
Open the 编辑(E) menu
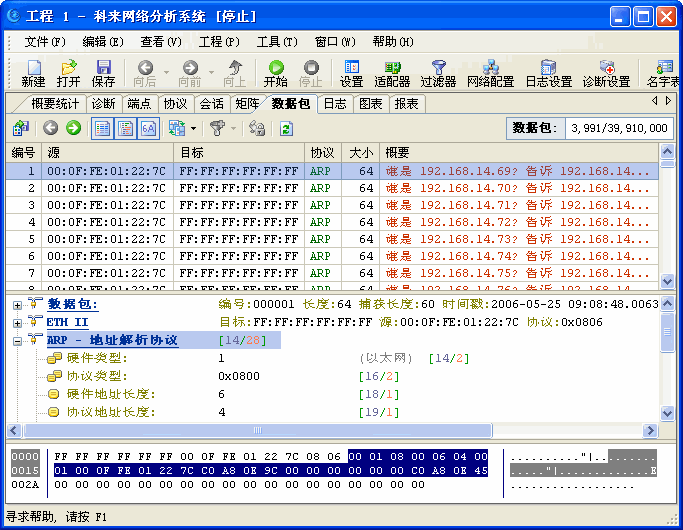coord(103,42)
